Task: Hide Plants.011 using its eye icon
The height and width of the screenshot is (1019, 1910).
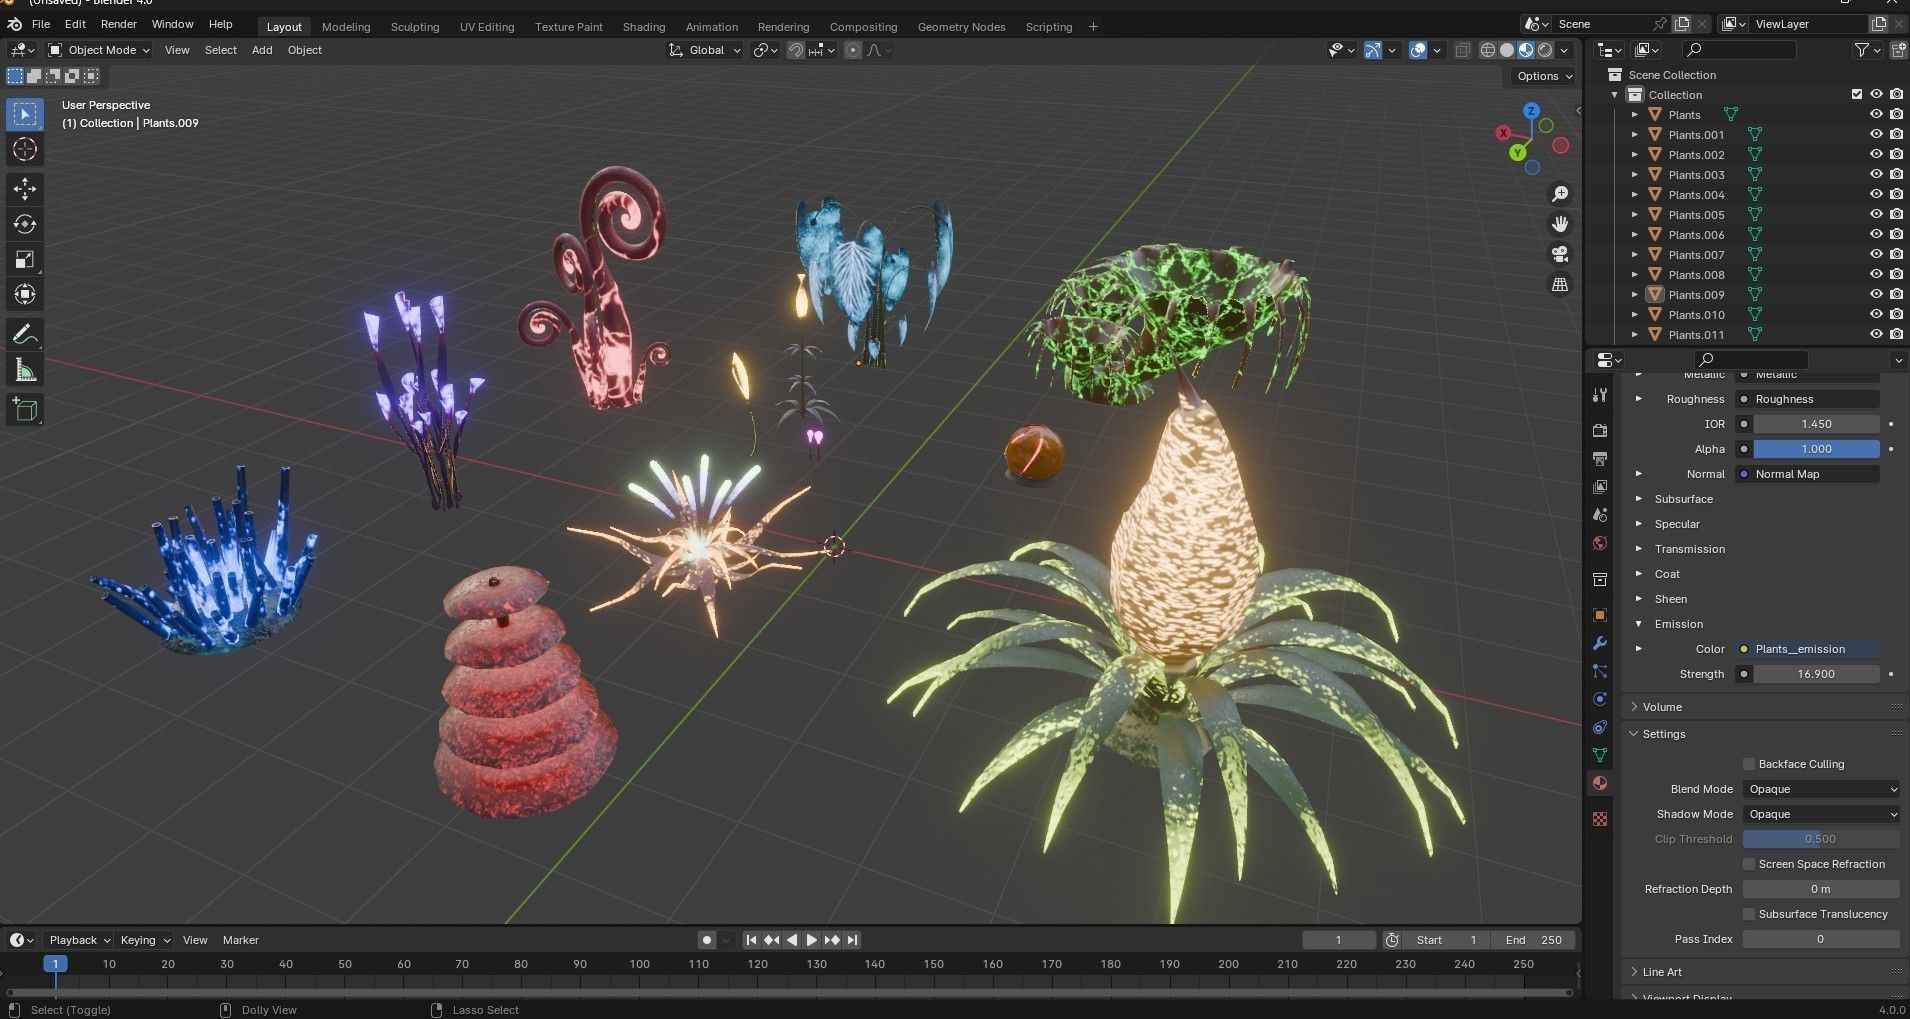Action: click(x=1876, y=335)
